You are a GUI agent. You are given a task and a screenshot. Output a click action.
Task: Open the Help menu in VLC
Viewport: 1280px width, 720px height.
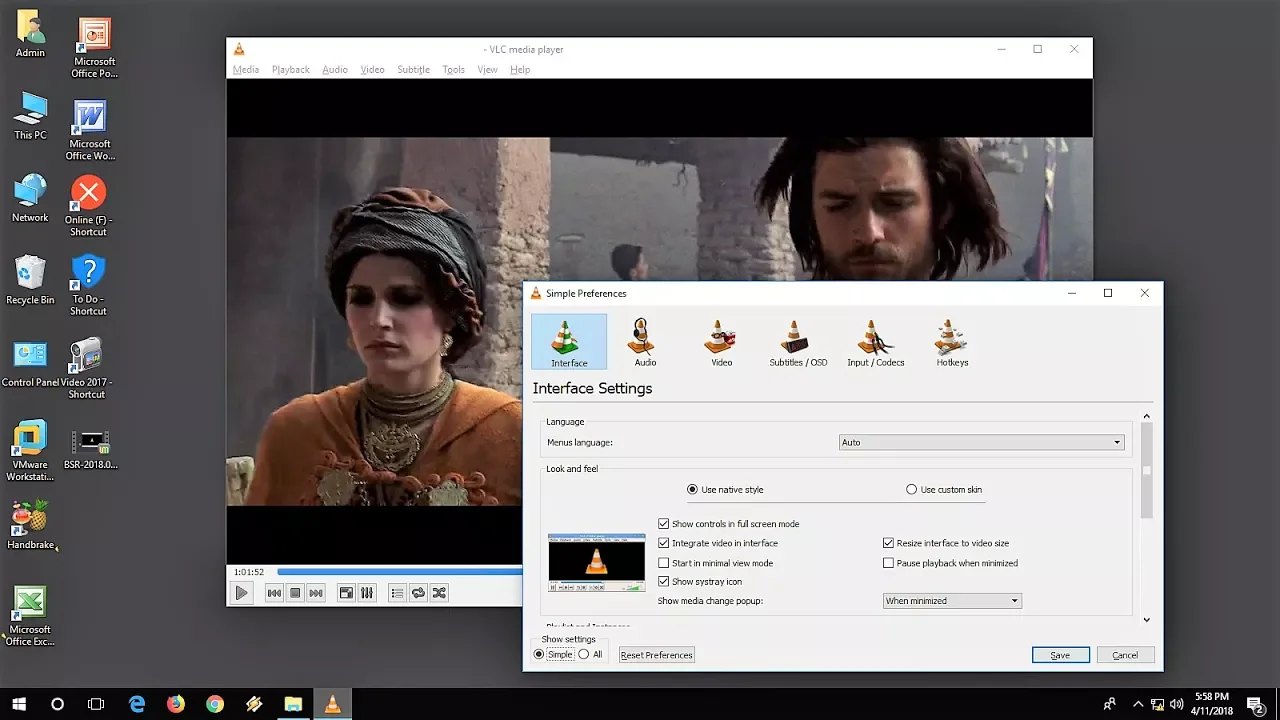[x=520, y=70]
